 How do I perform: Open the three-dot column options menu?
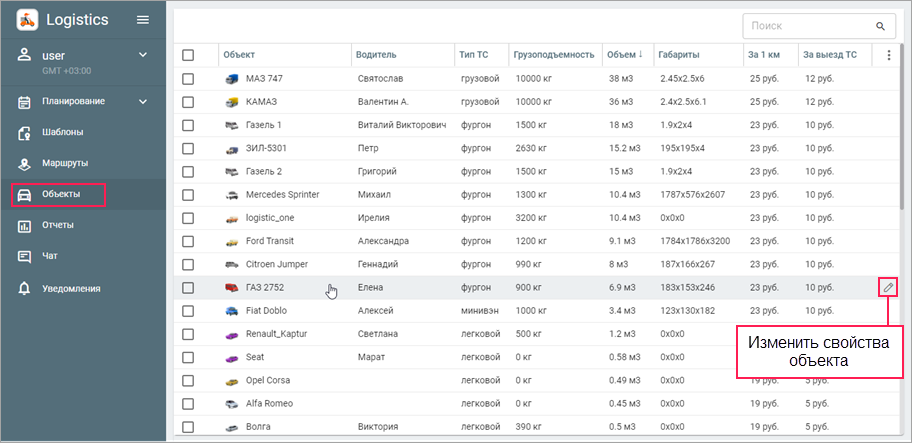pyautogui.click(x=888, y=55)
